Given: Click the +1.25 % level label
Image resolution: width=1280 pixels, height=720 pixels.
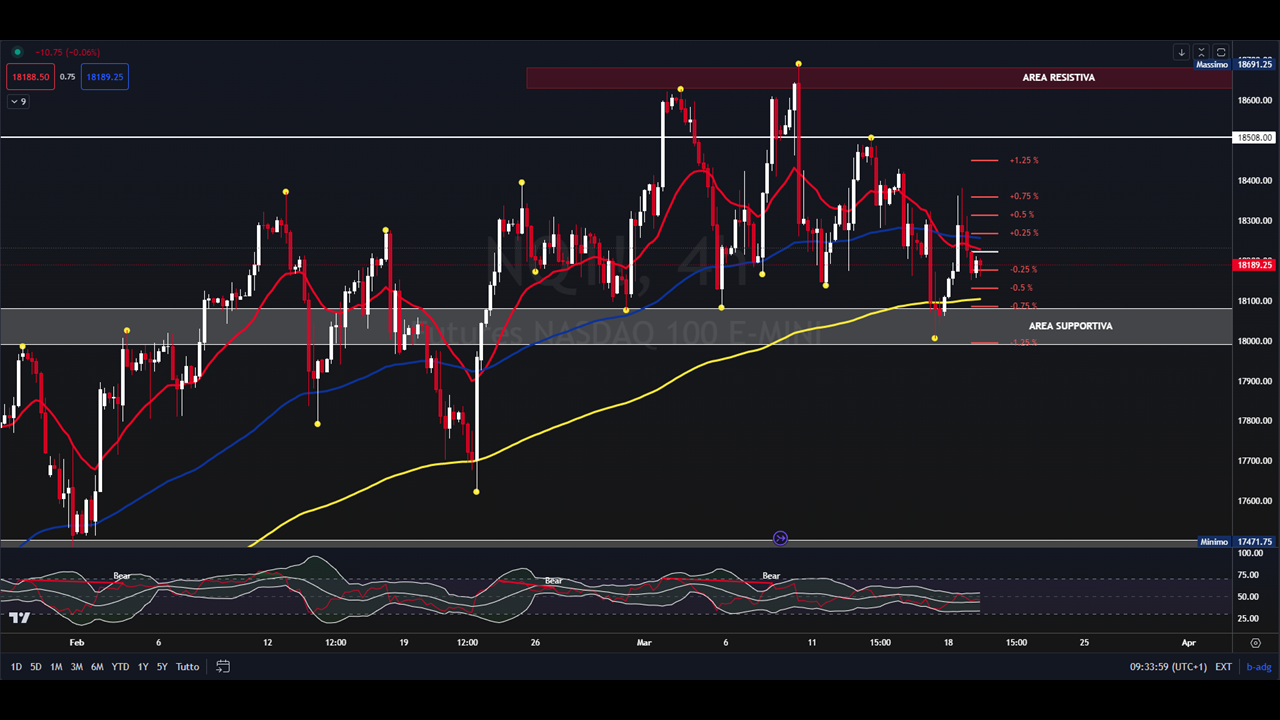Looking at the screenshot, I should pyautogui.click(x=1024, y=160).
